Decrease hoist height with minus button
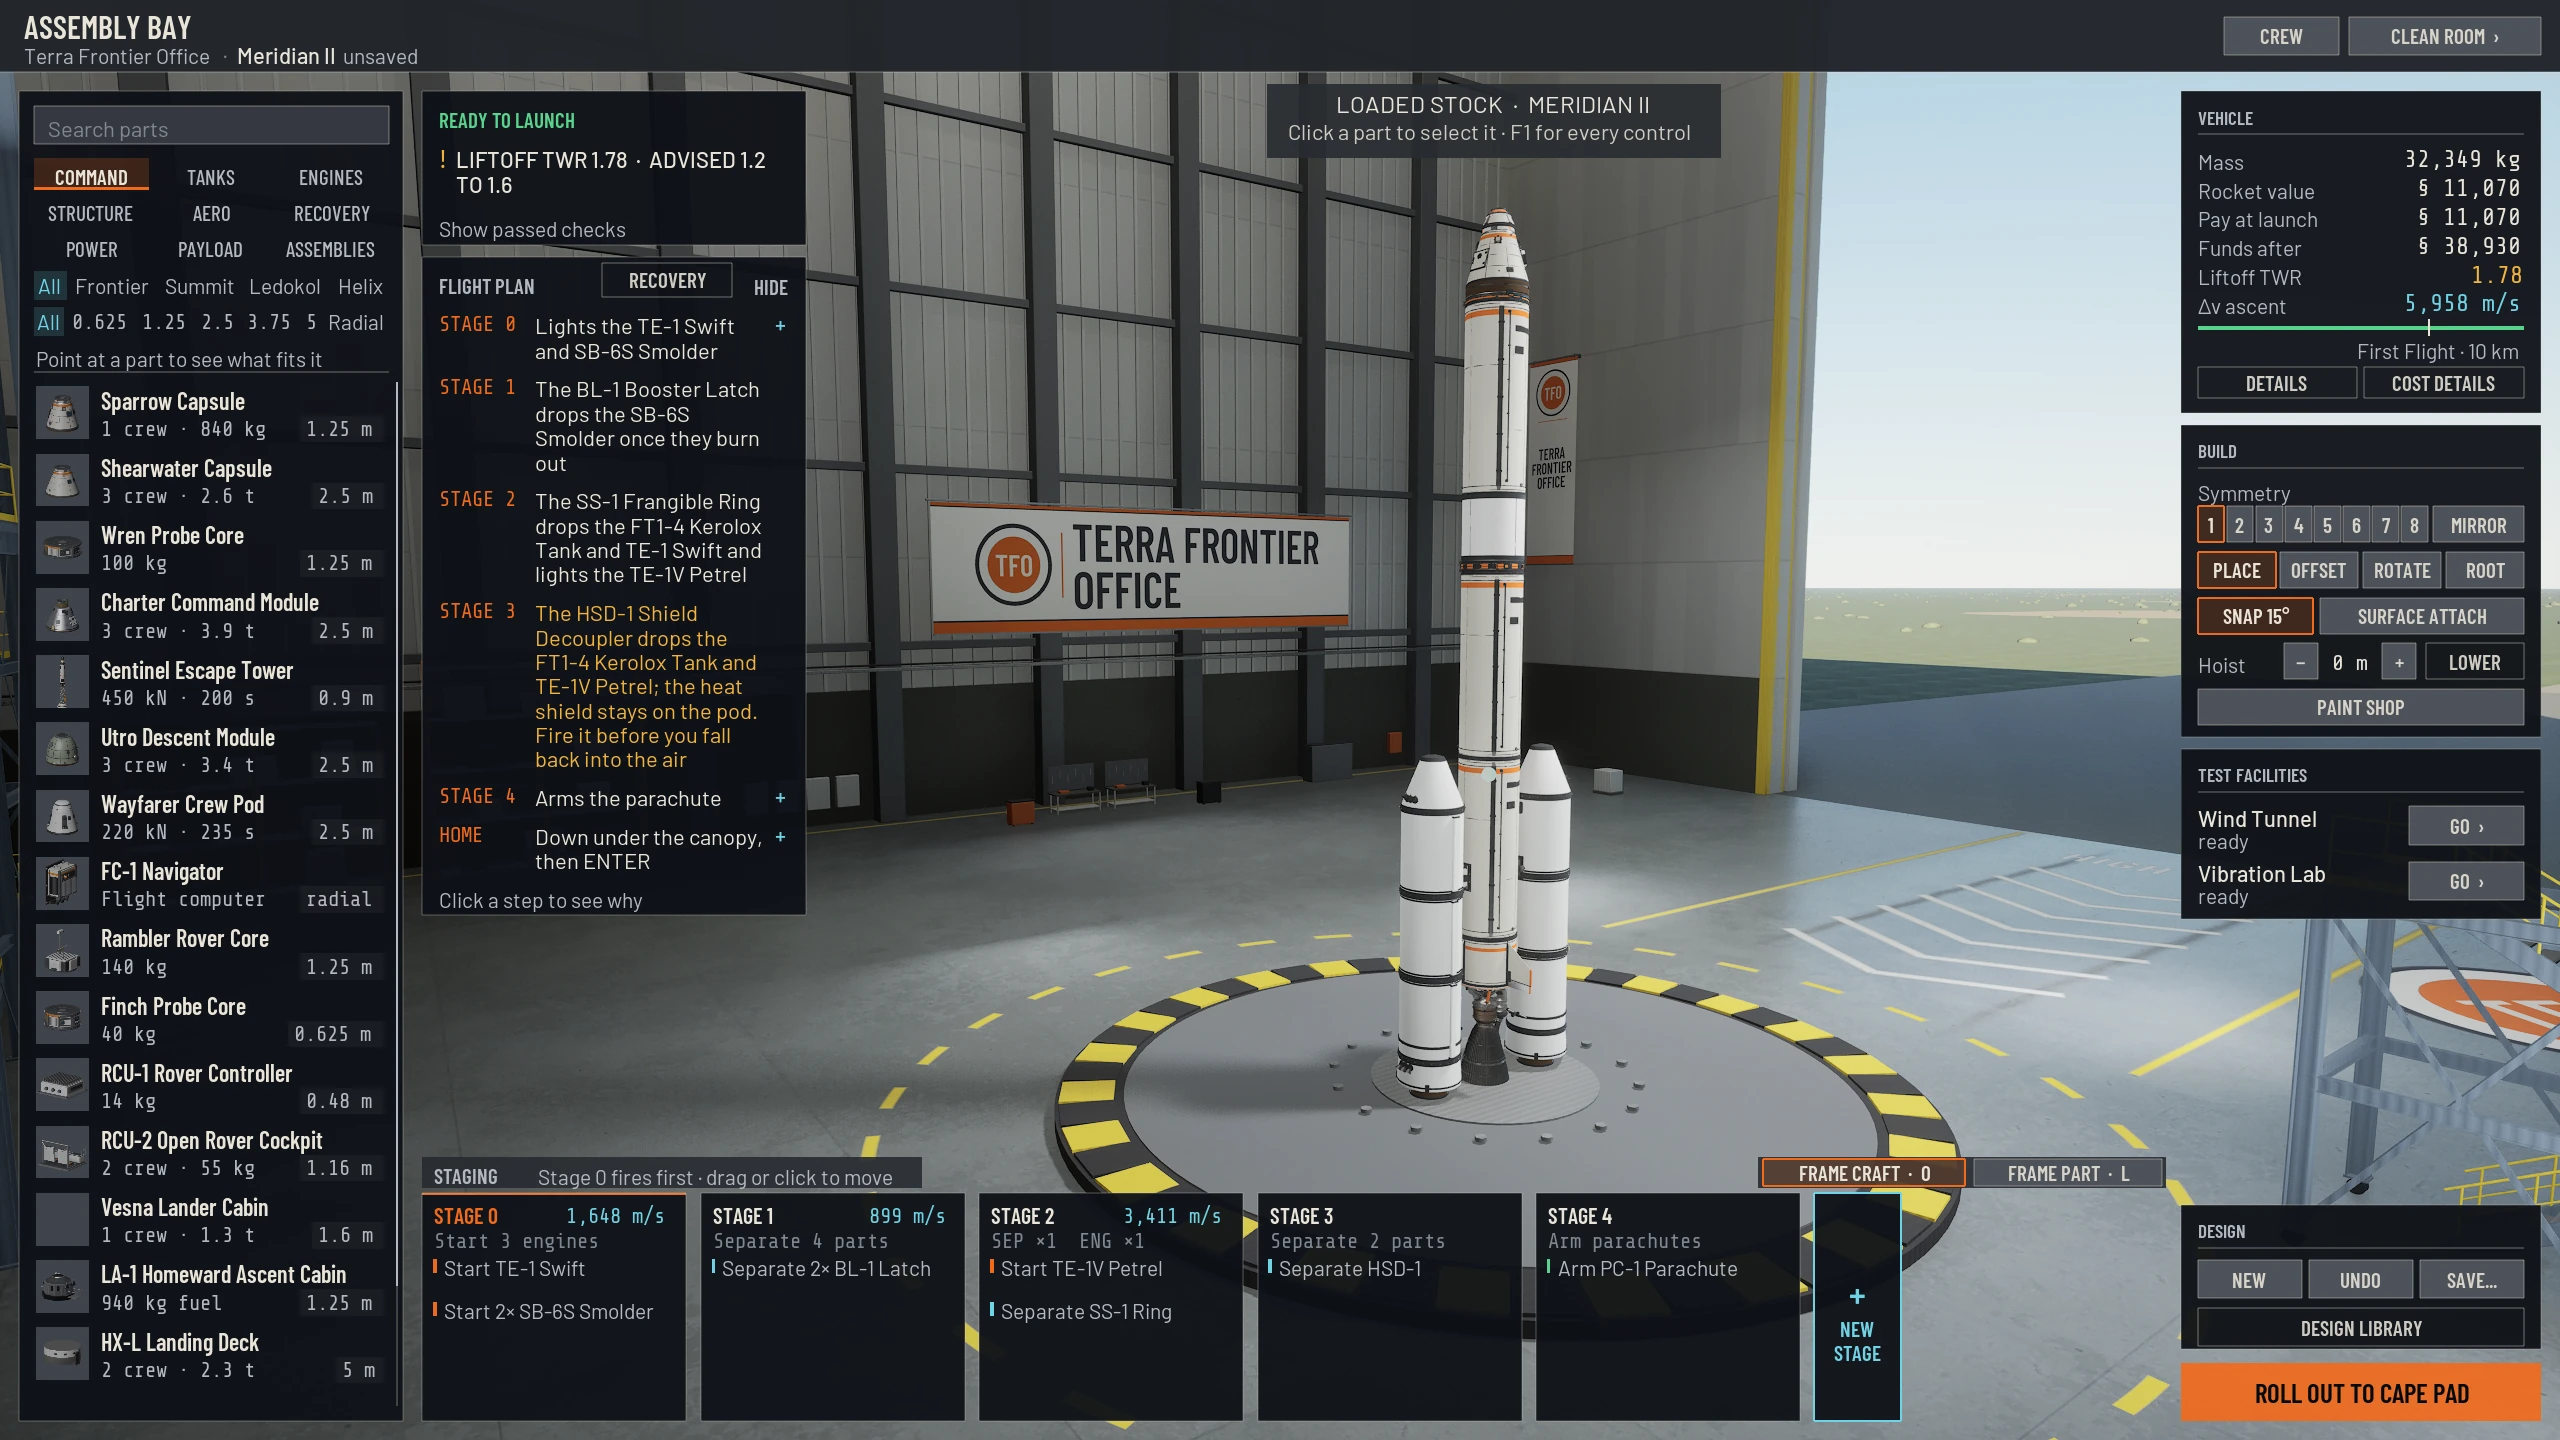Viewport: 2560px width, 1440px height. click(x=2300, y=662)
